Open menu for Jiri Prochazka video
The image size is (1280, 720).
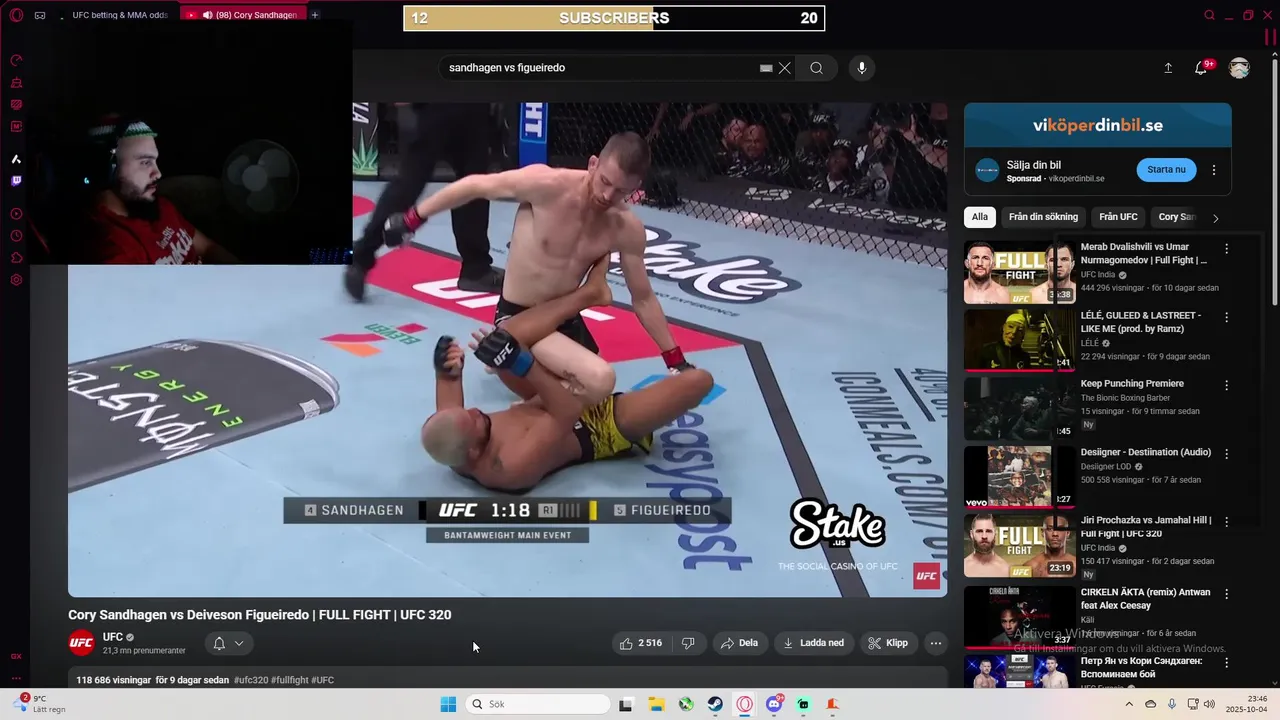tap(1227, 521)
